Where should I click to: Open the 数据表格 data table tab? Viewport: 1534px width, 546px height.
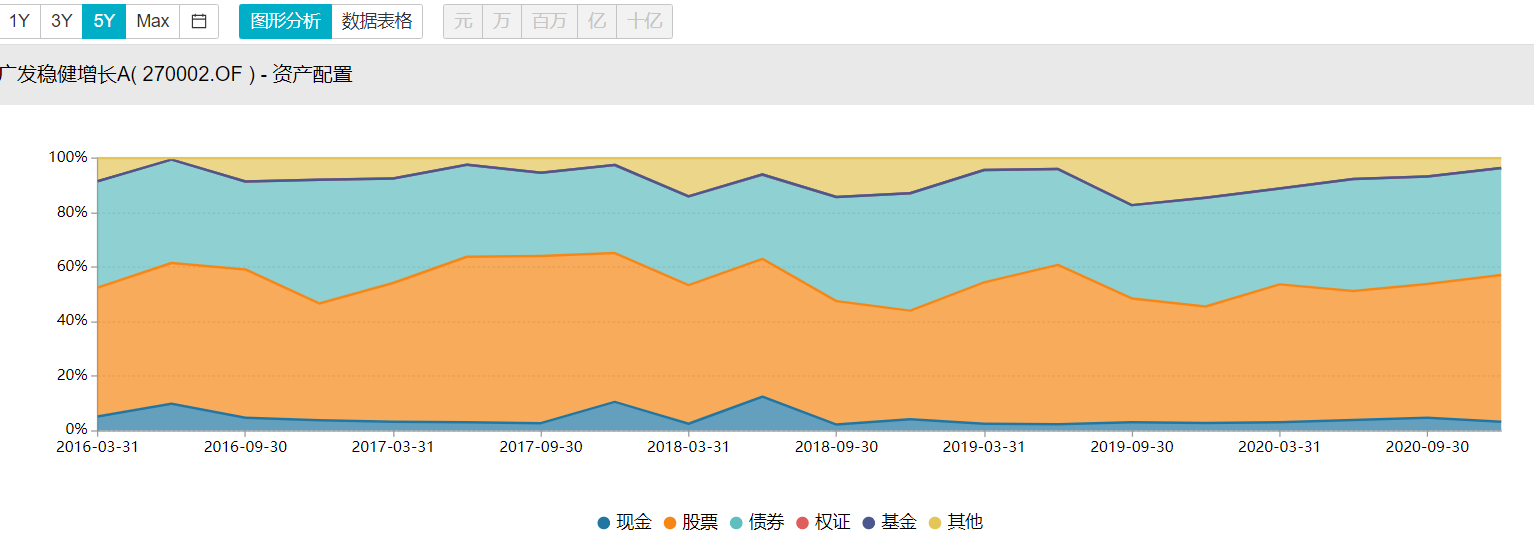pos(377,21)
